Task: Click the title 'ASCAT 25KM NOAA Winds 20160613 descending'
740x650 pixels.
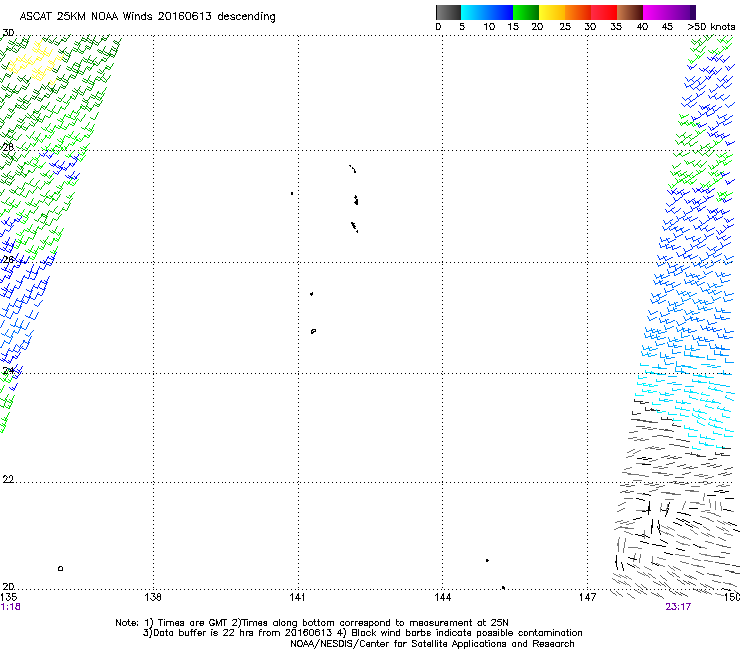Action: pos(147,17)
